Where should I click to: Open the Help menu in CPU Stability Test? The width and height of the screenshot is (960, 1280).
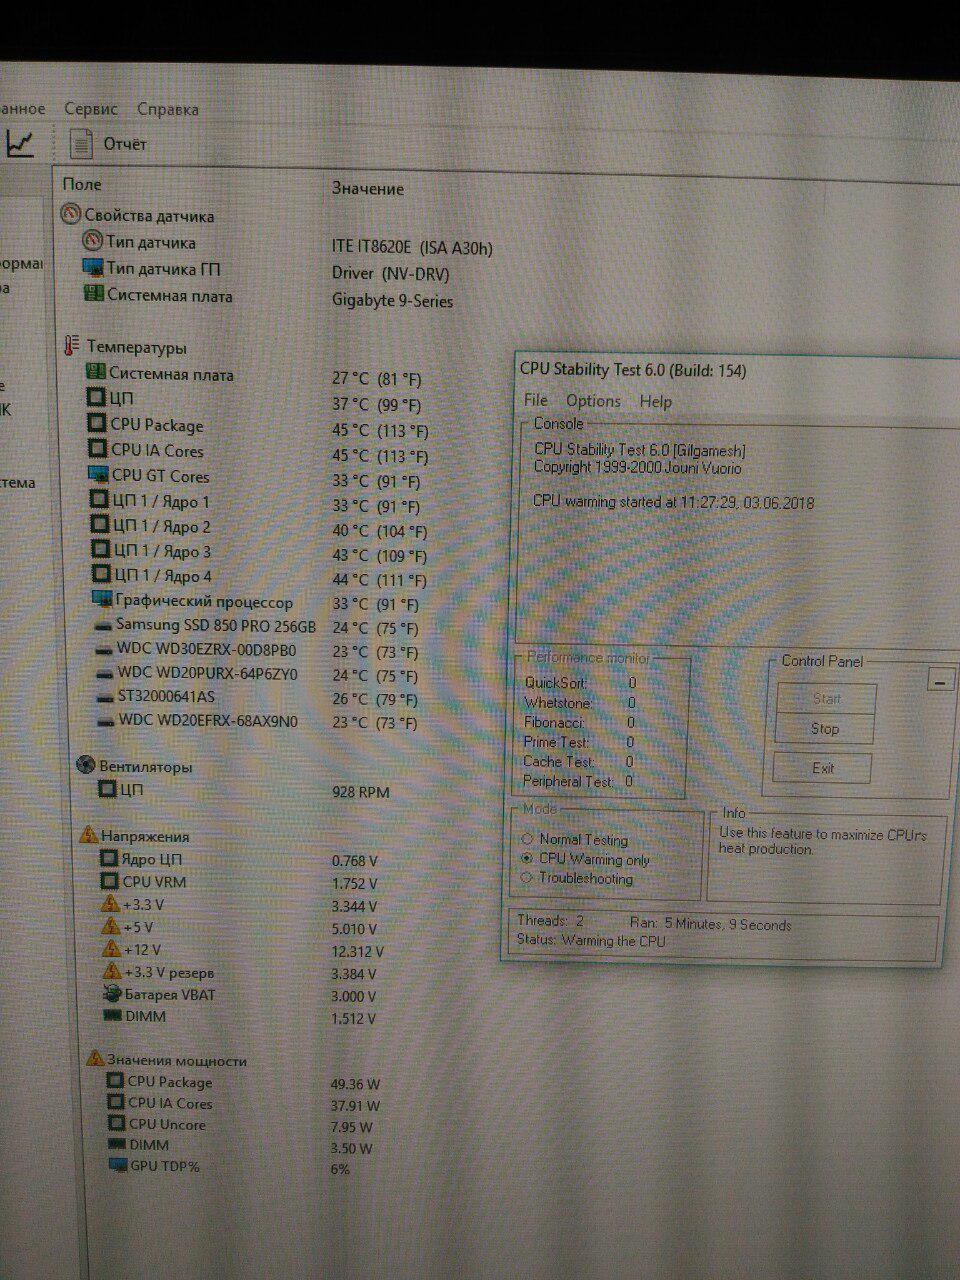[655, 401]
